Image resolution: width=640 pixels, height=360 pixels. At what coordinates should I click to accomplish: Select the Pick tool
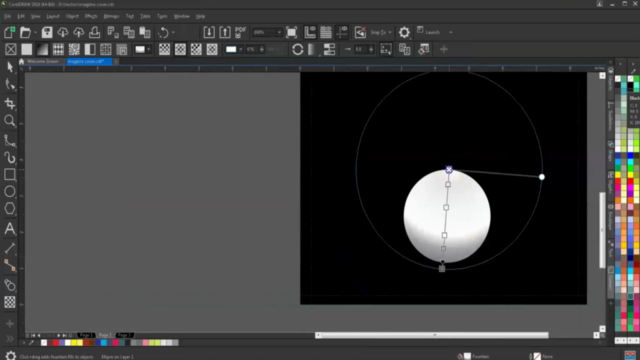tap(10, 67)
